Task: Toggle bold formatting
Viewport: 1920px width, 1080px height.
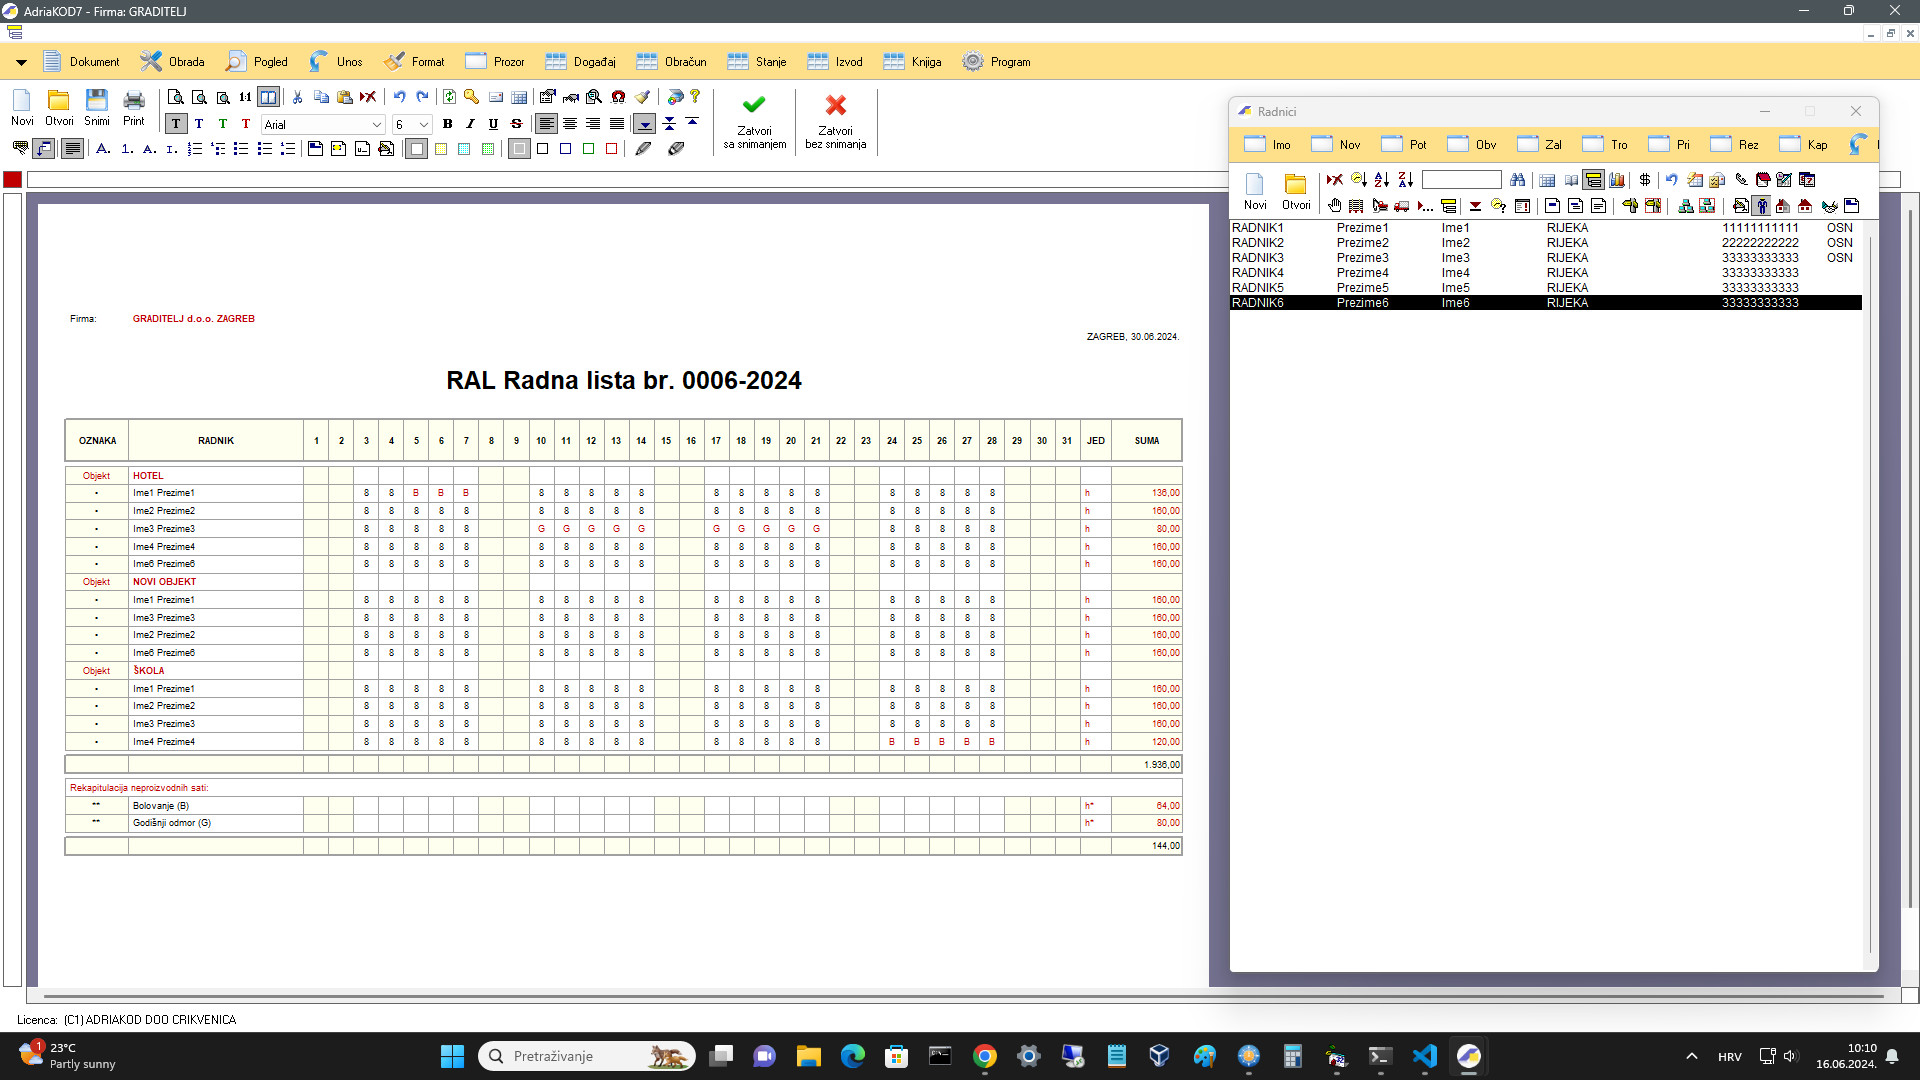Action: [x=447, y=124]
